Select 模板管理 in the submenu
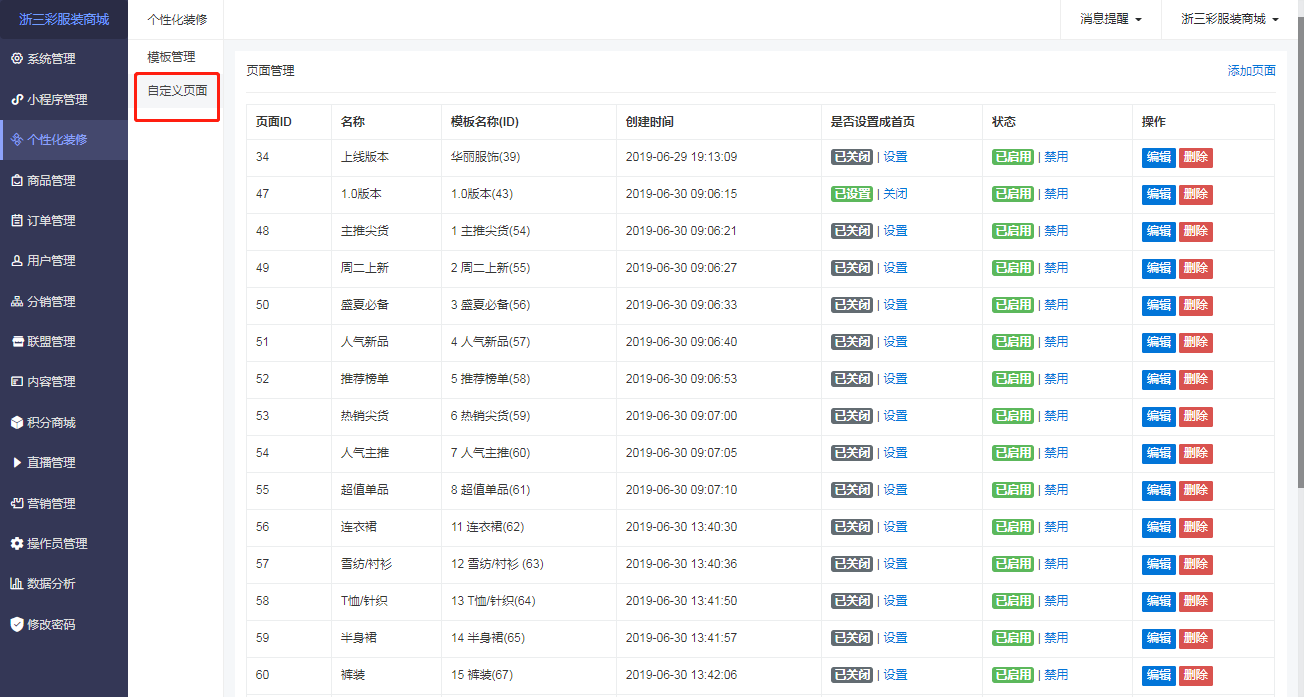This screenshot has width=1304, height=697. point(171,57)
